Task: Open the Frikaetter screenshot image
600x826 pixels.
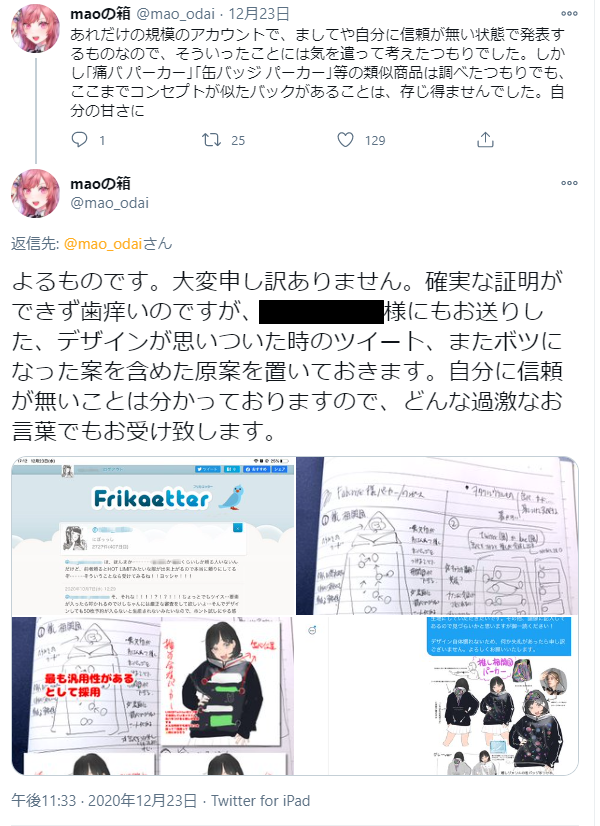Action: (153, 536)
